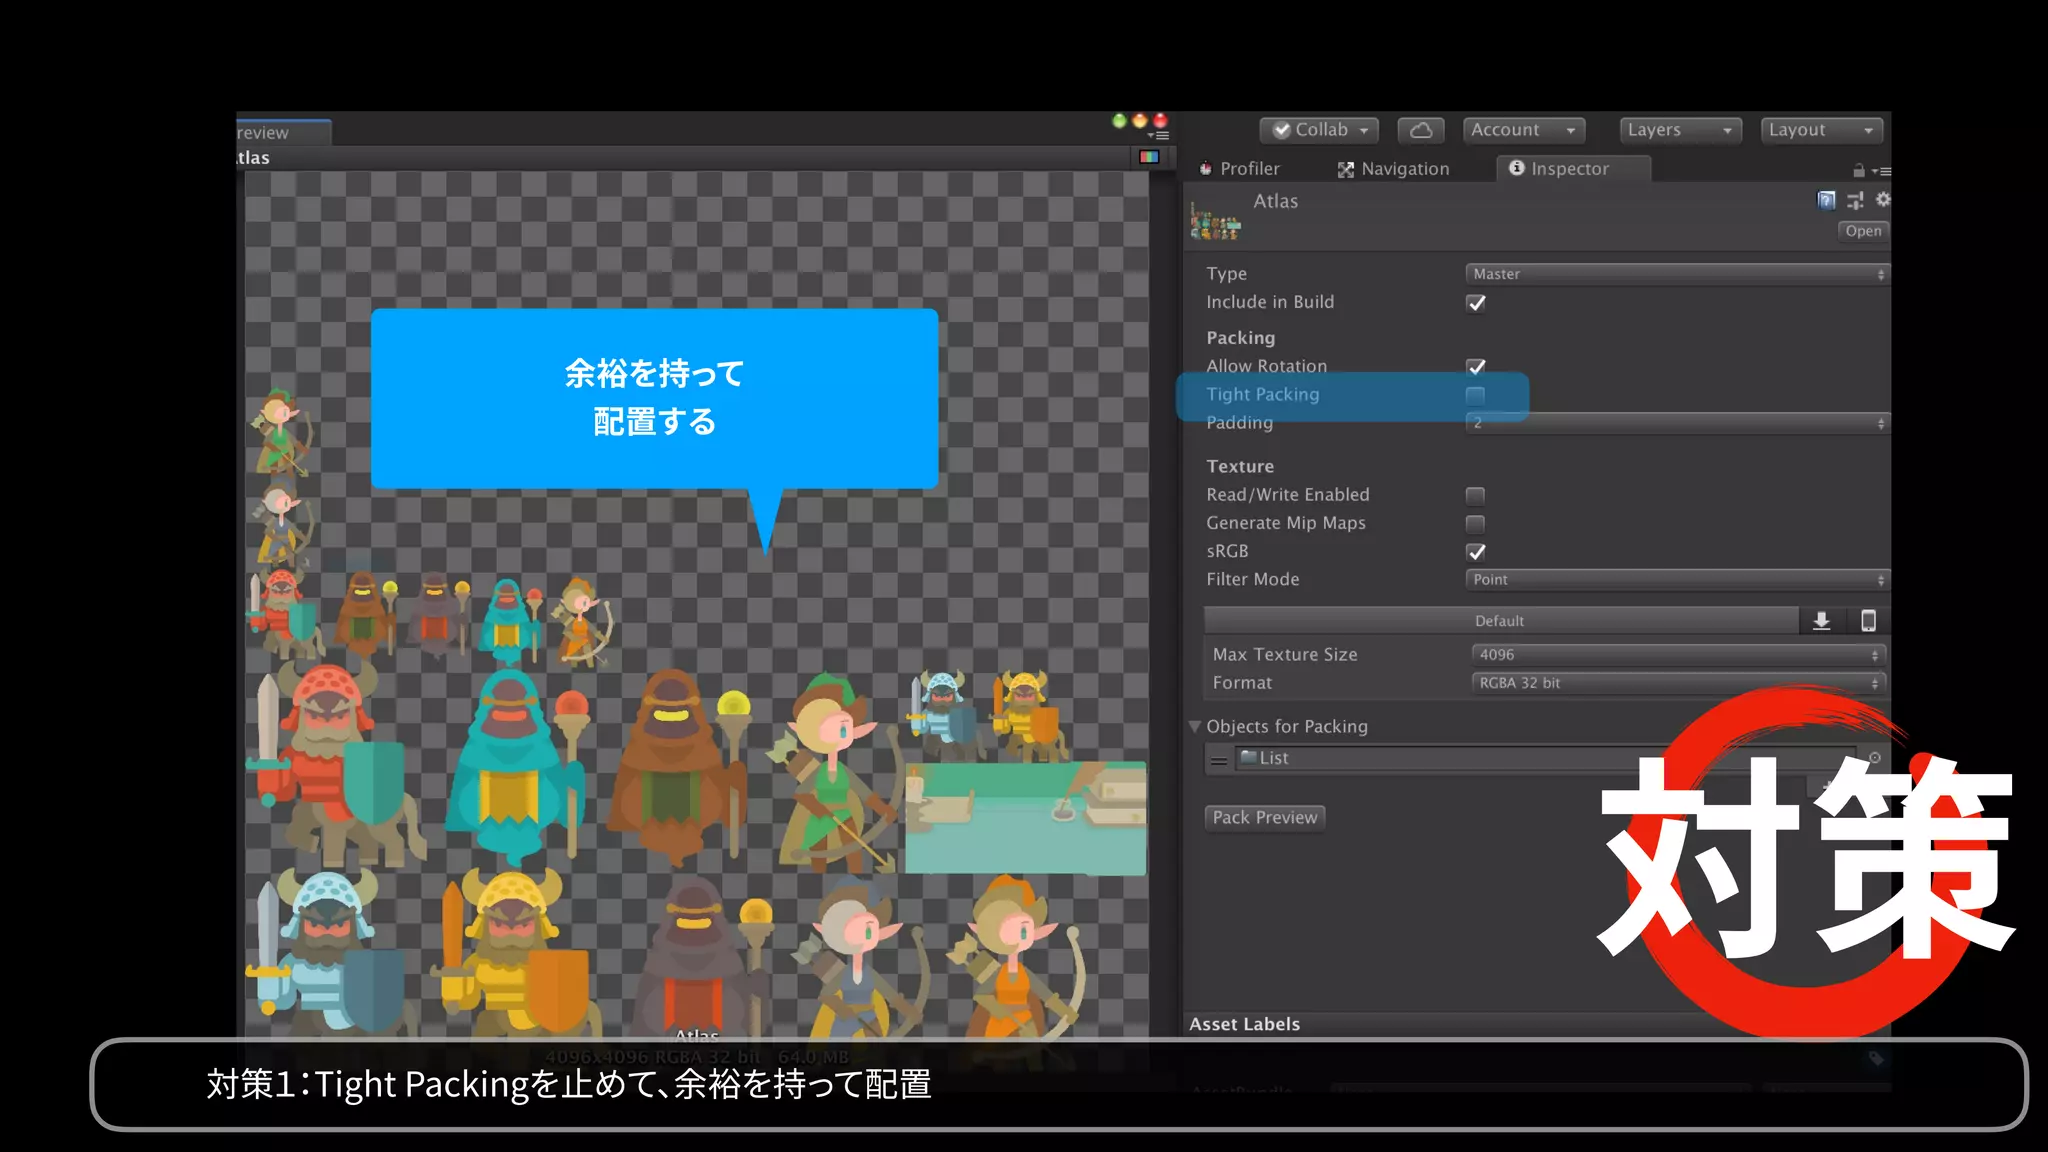The image size is (2048, 1152).
Task: Open Max Texture Size dropdown
Action: 1678,655
